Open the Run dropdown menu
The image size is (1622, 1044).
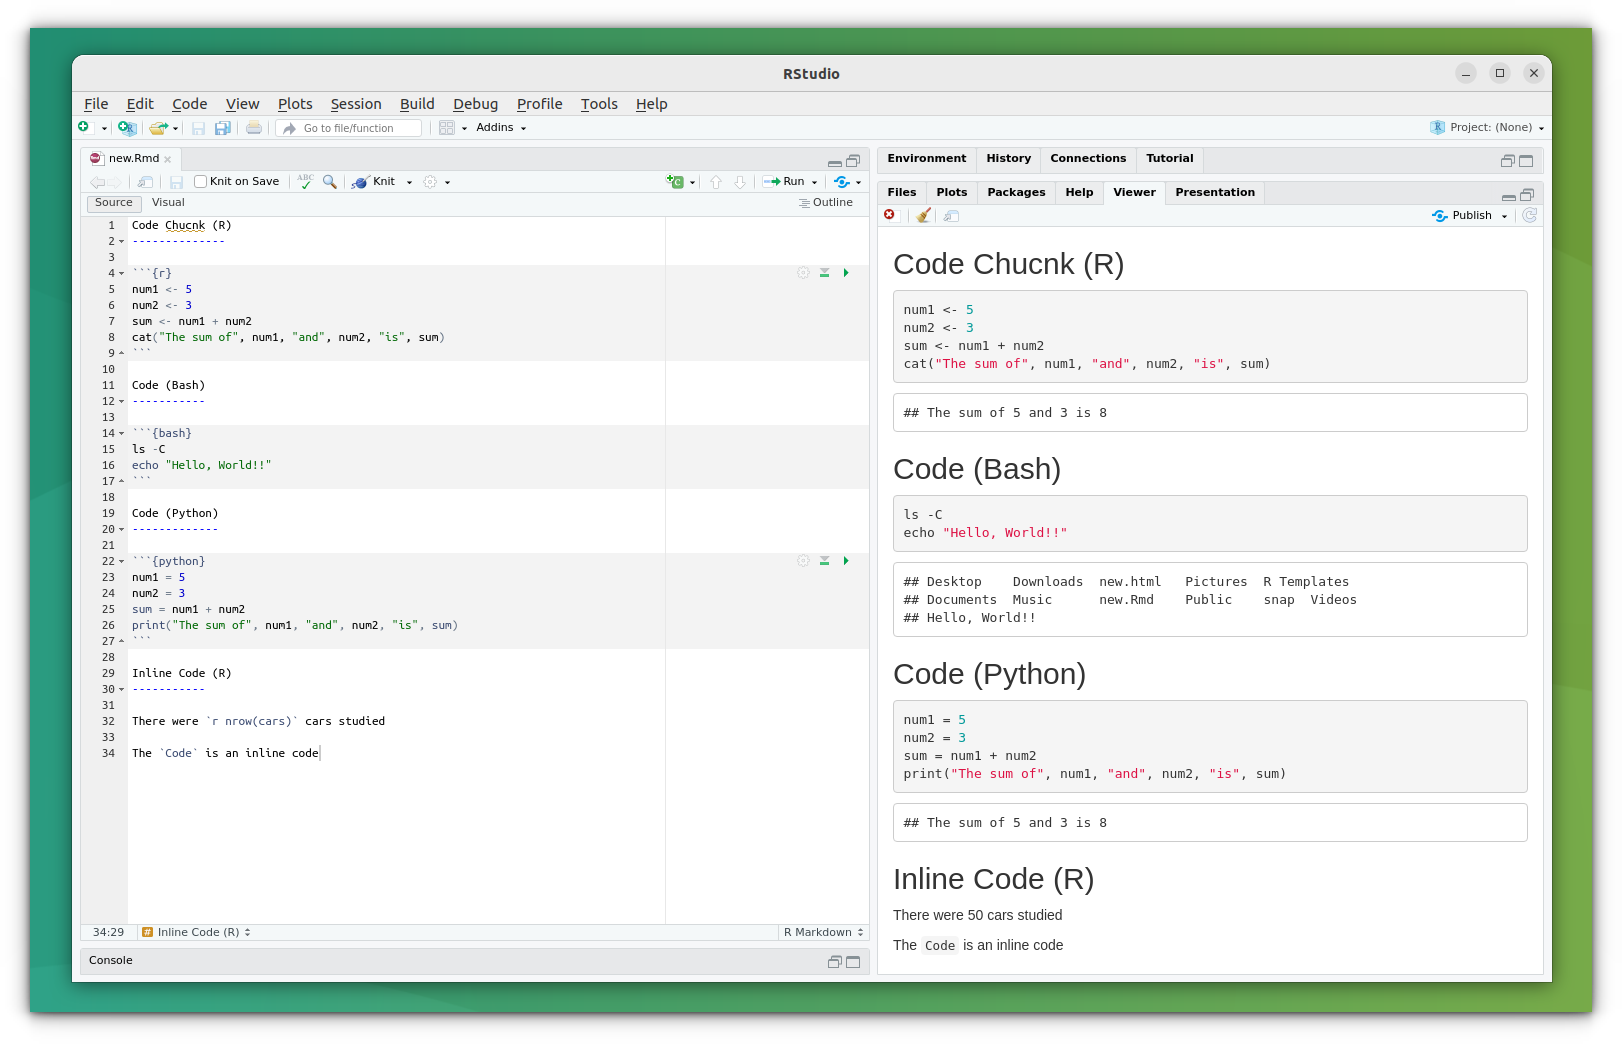click(814, 181)
